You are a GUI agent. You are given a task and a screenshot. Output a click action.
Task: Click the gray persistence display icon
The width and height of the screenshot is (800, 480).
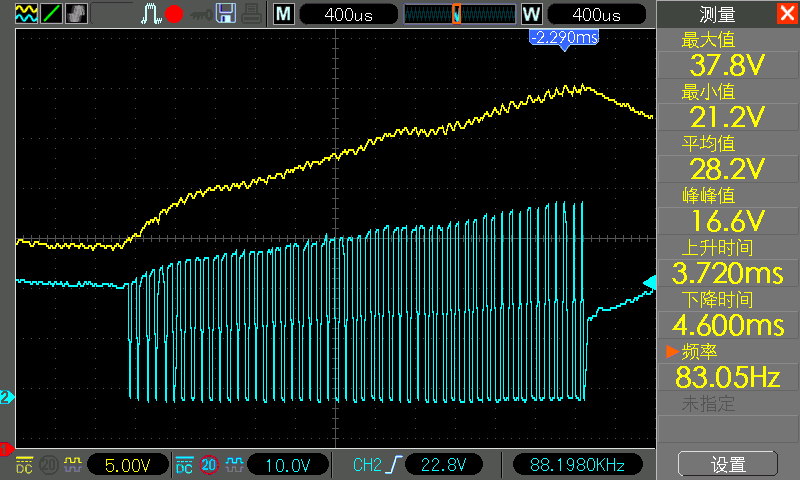pos(76,14)
